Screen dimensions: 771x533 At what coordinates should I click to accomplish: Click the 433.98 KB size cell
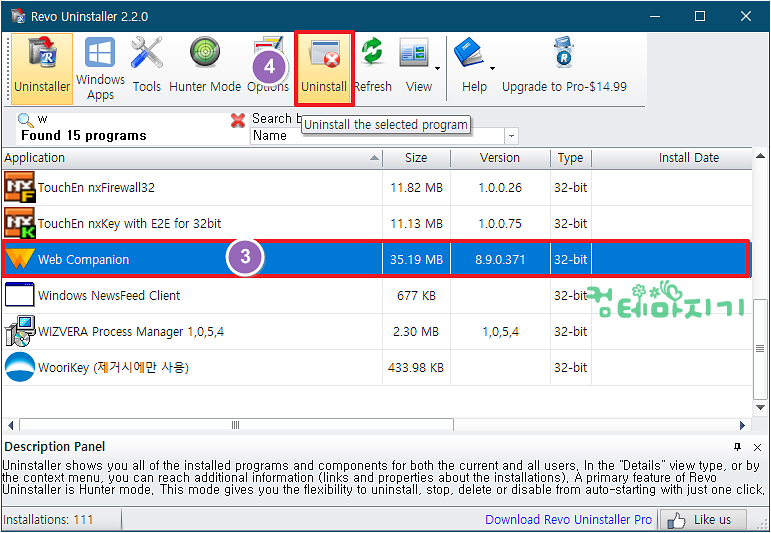(416, 368)
